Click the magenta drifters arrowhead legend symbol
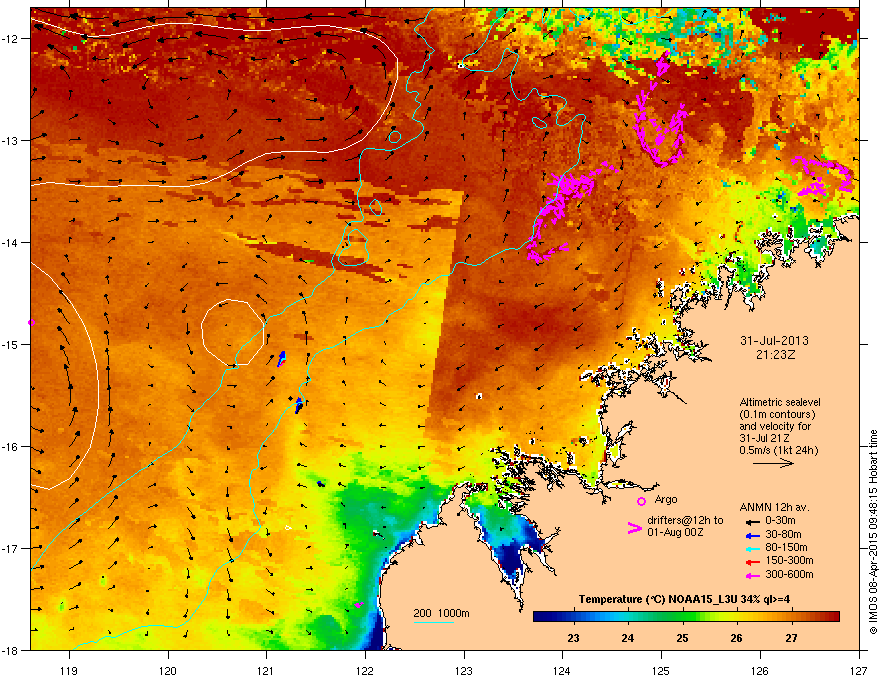 click(634, 528)
